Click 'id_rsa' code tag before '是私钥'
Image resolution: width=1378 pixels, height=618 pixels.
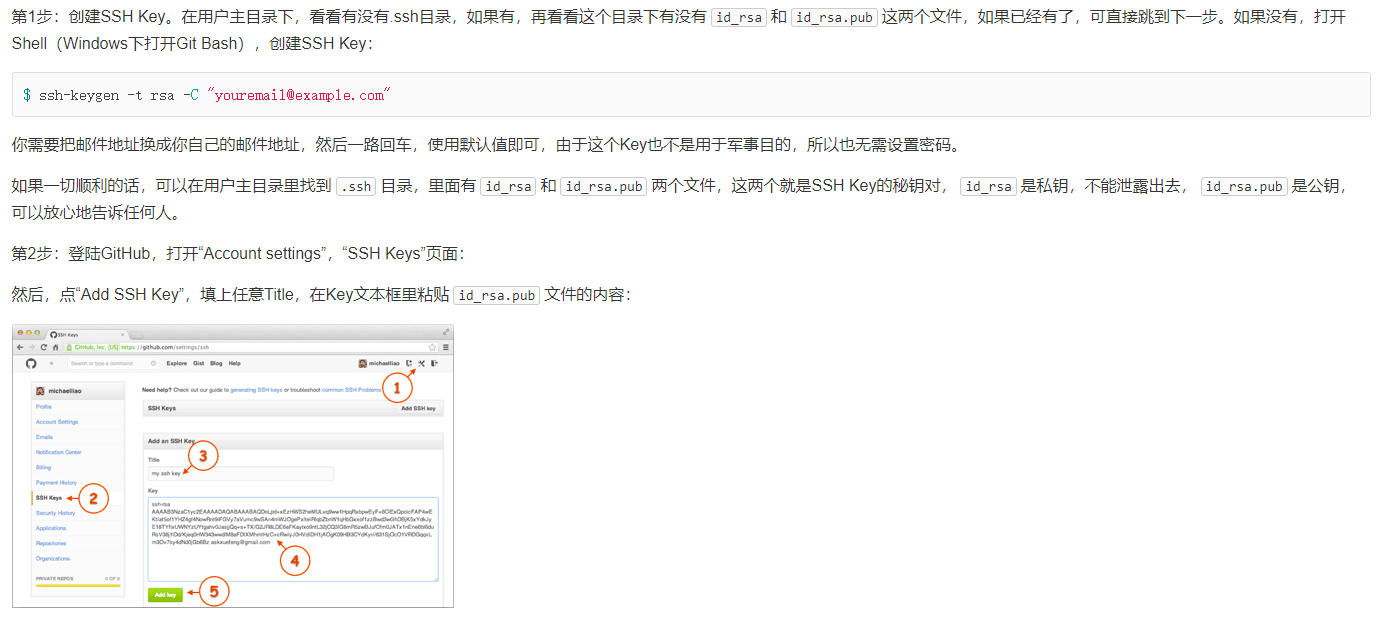pyautogui.click(x=988, y=186)
